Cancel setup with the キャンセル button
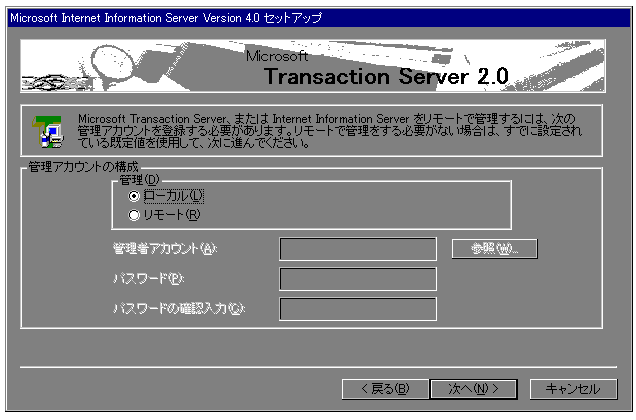 [573, 389]
